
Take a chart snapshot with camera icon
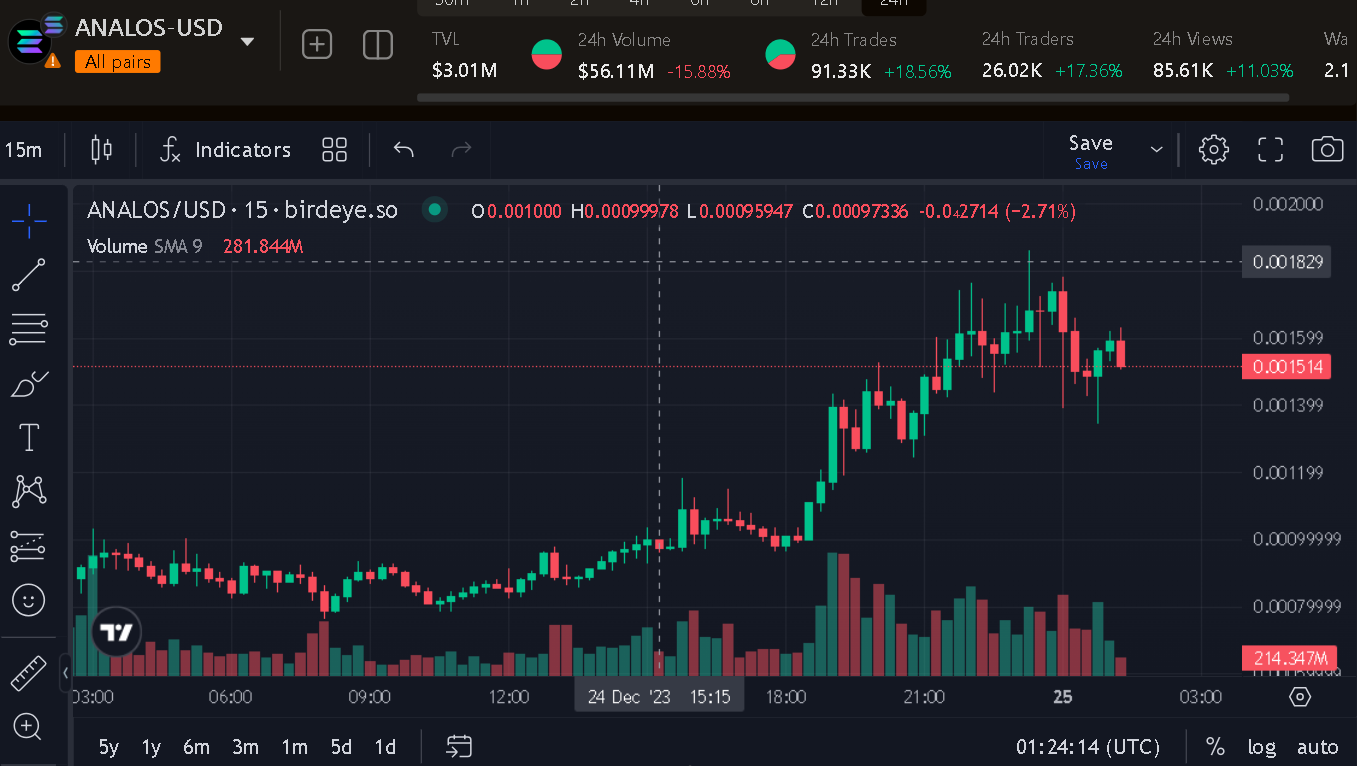tap(1327, 150)
